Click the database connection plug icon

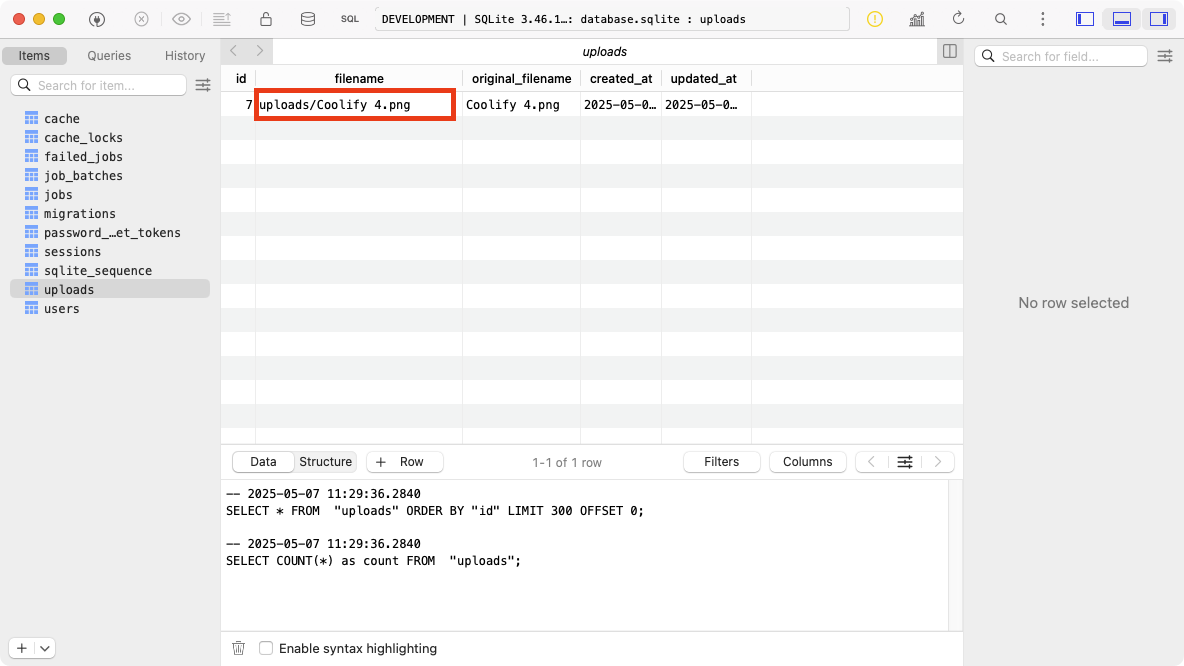click(x=97, y=19)
